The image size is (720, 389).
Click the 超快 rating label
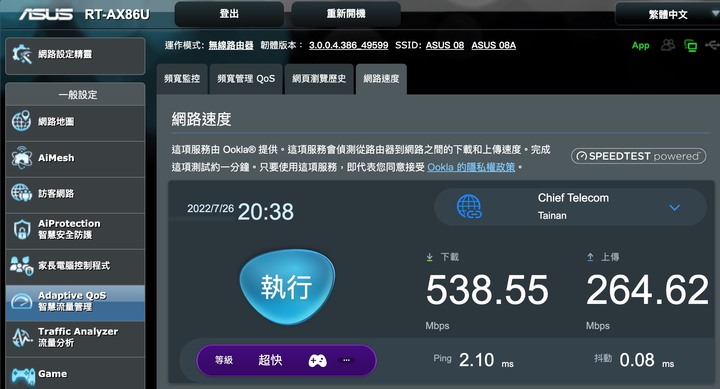tap(270, 360)
